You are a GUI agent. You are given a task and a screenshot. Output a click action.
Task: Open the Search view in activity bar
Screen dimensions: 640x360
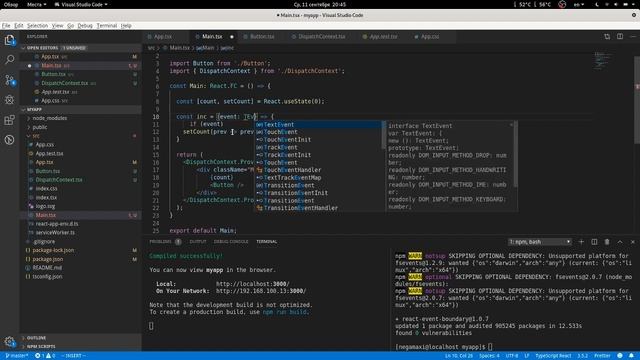pos(9,60)
